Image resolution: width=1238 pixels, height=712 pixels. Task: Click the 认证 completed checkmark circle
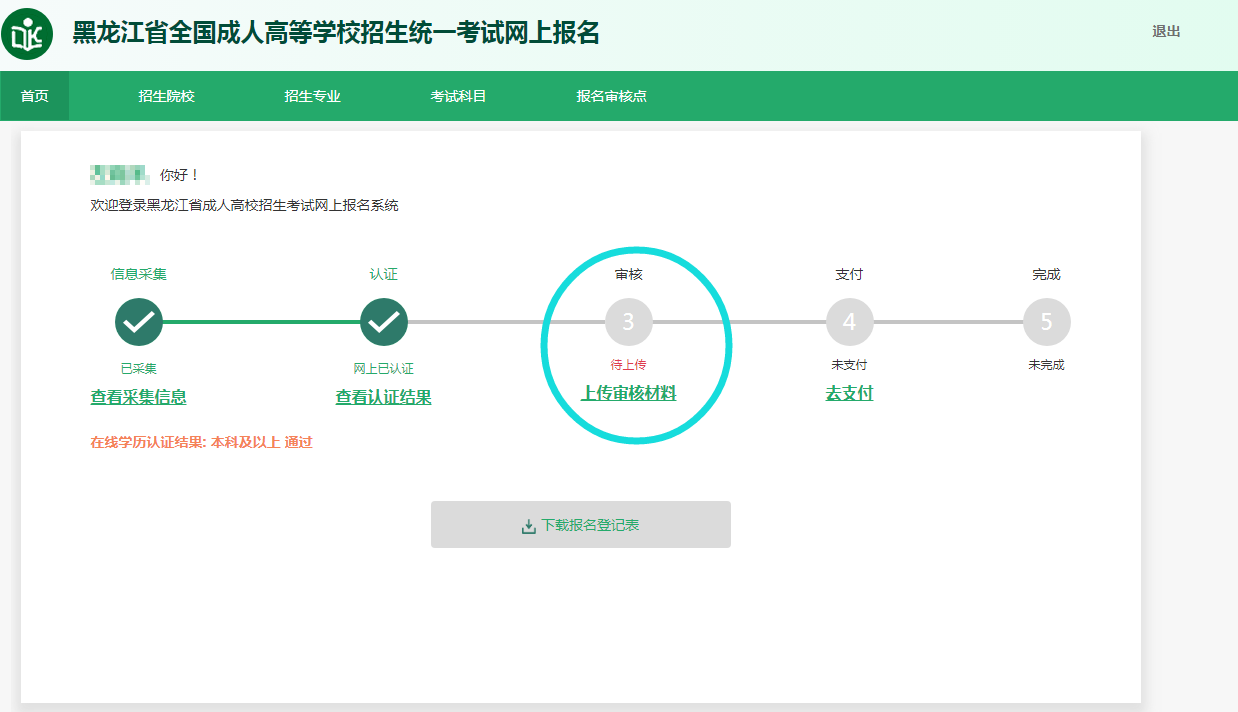[384, 322]
